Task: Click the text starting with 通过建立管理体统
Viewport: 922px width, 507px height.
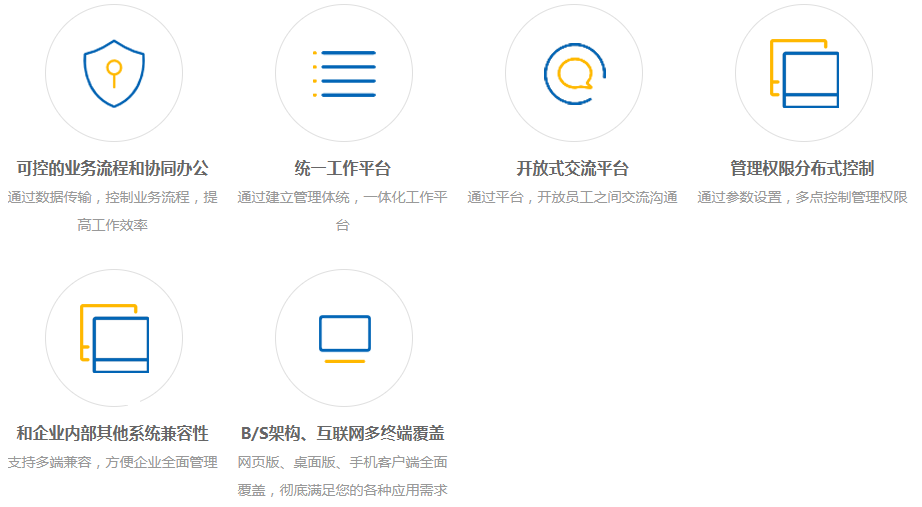Action: (x=343, y=197)
